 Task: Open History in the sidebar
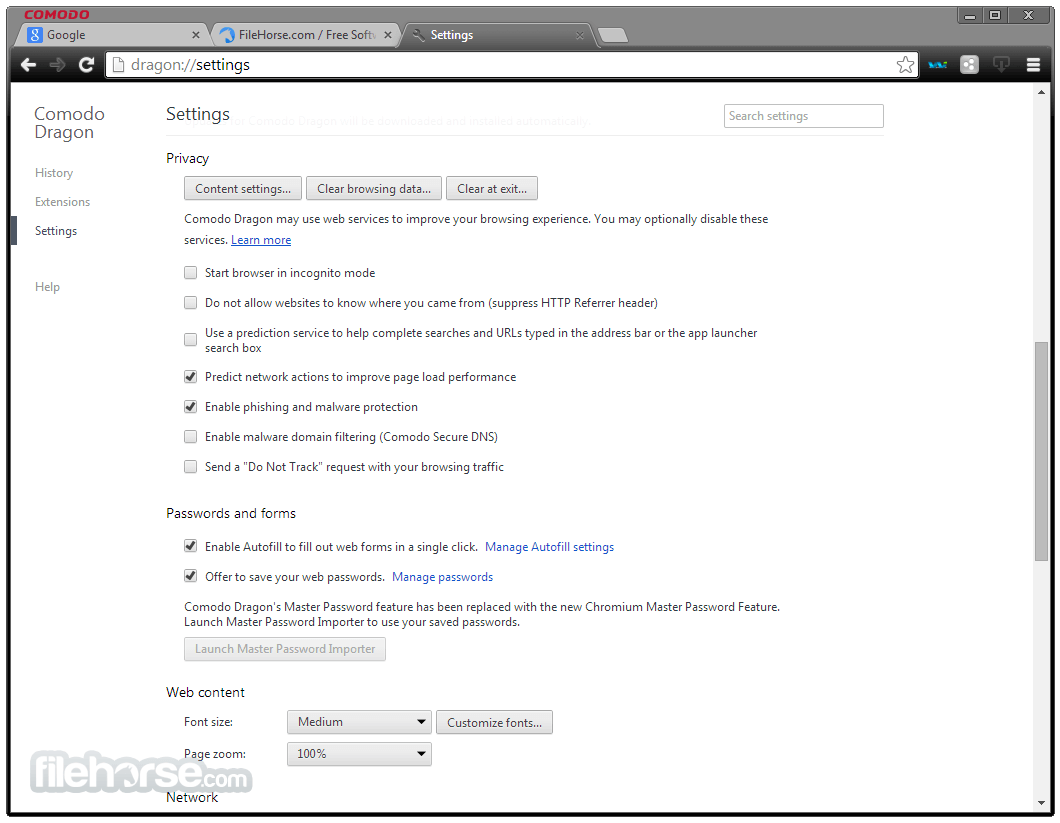pos(54,173)
